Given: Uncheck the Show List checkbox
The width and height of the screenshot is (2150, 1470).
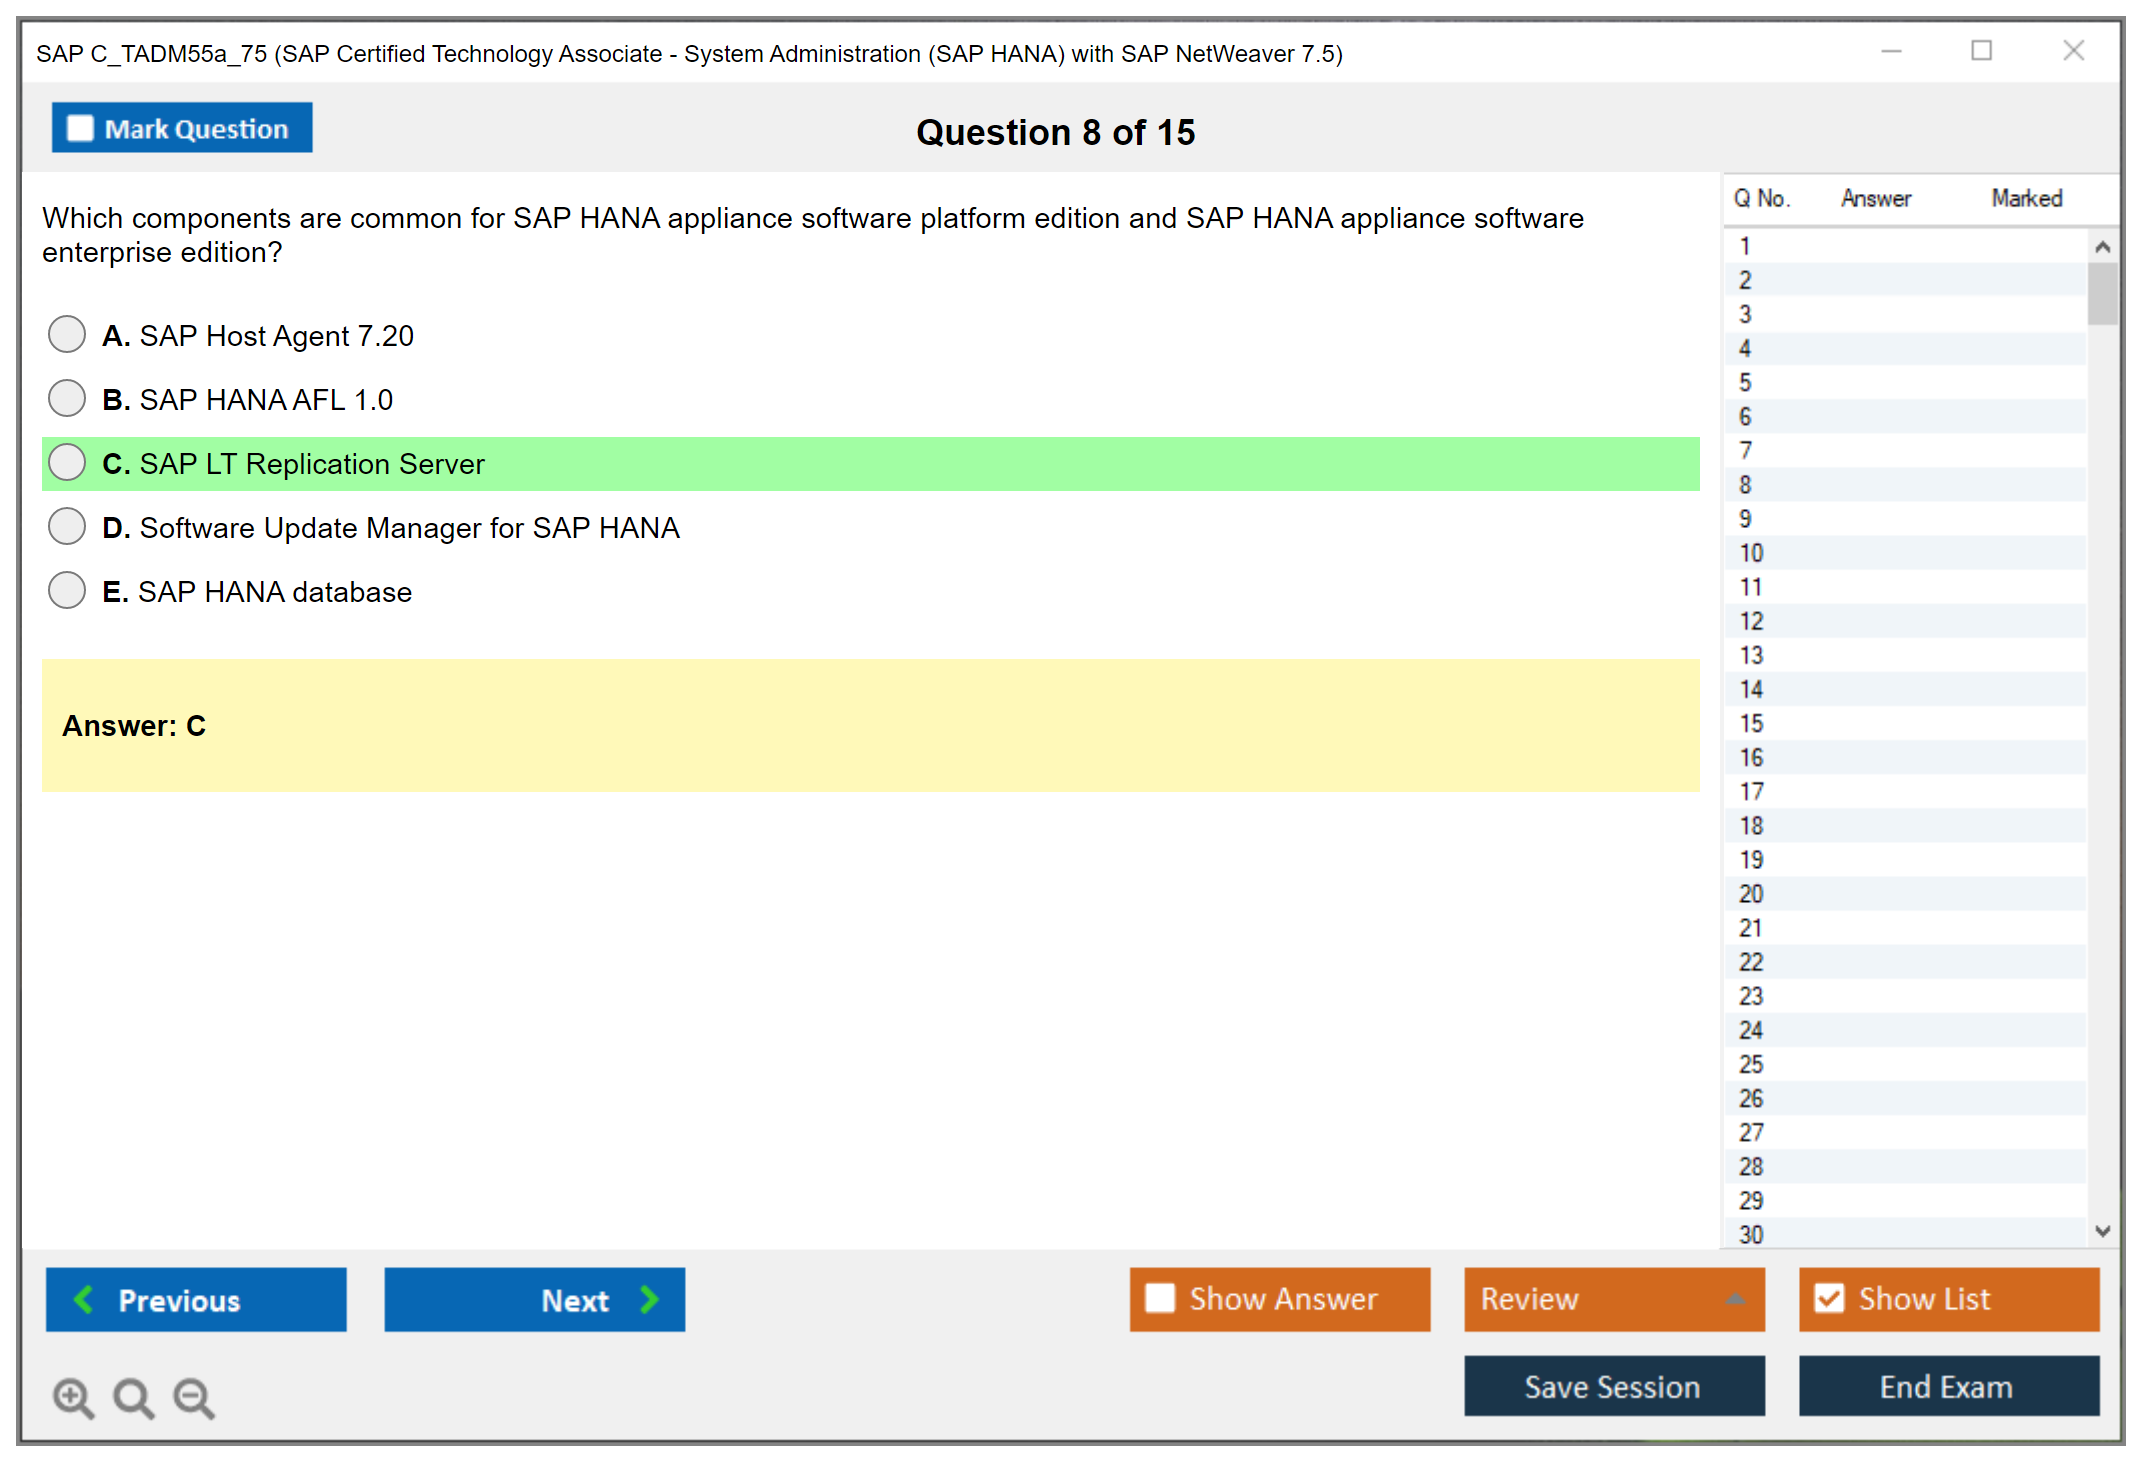Looking at the screenshot, I should tap(1829, 1298).
